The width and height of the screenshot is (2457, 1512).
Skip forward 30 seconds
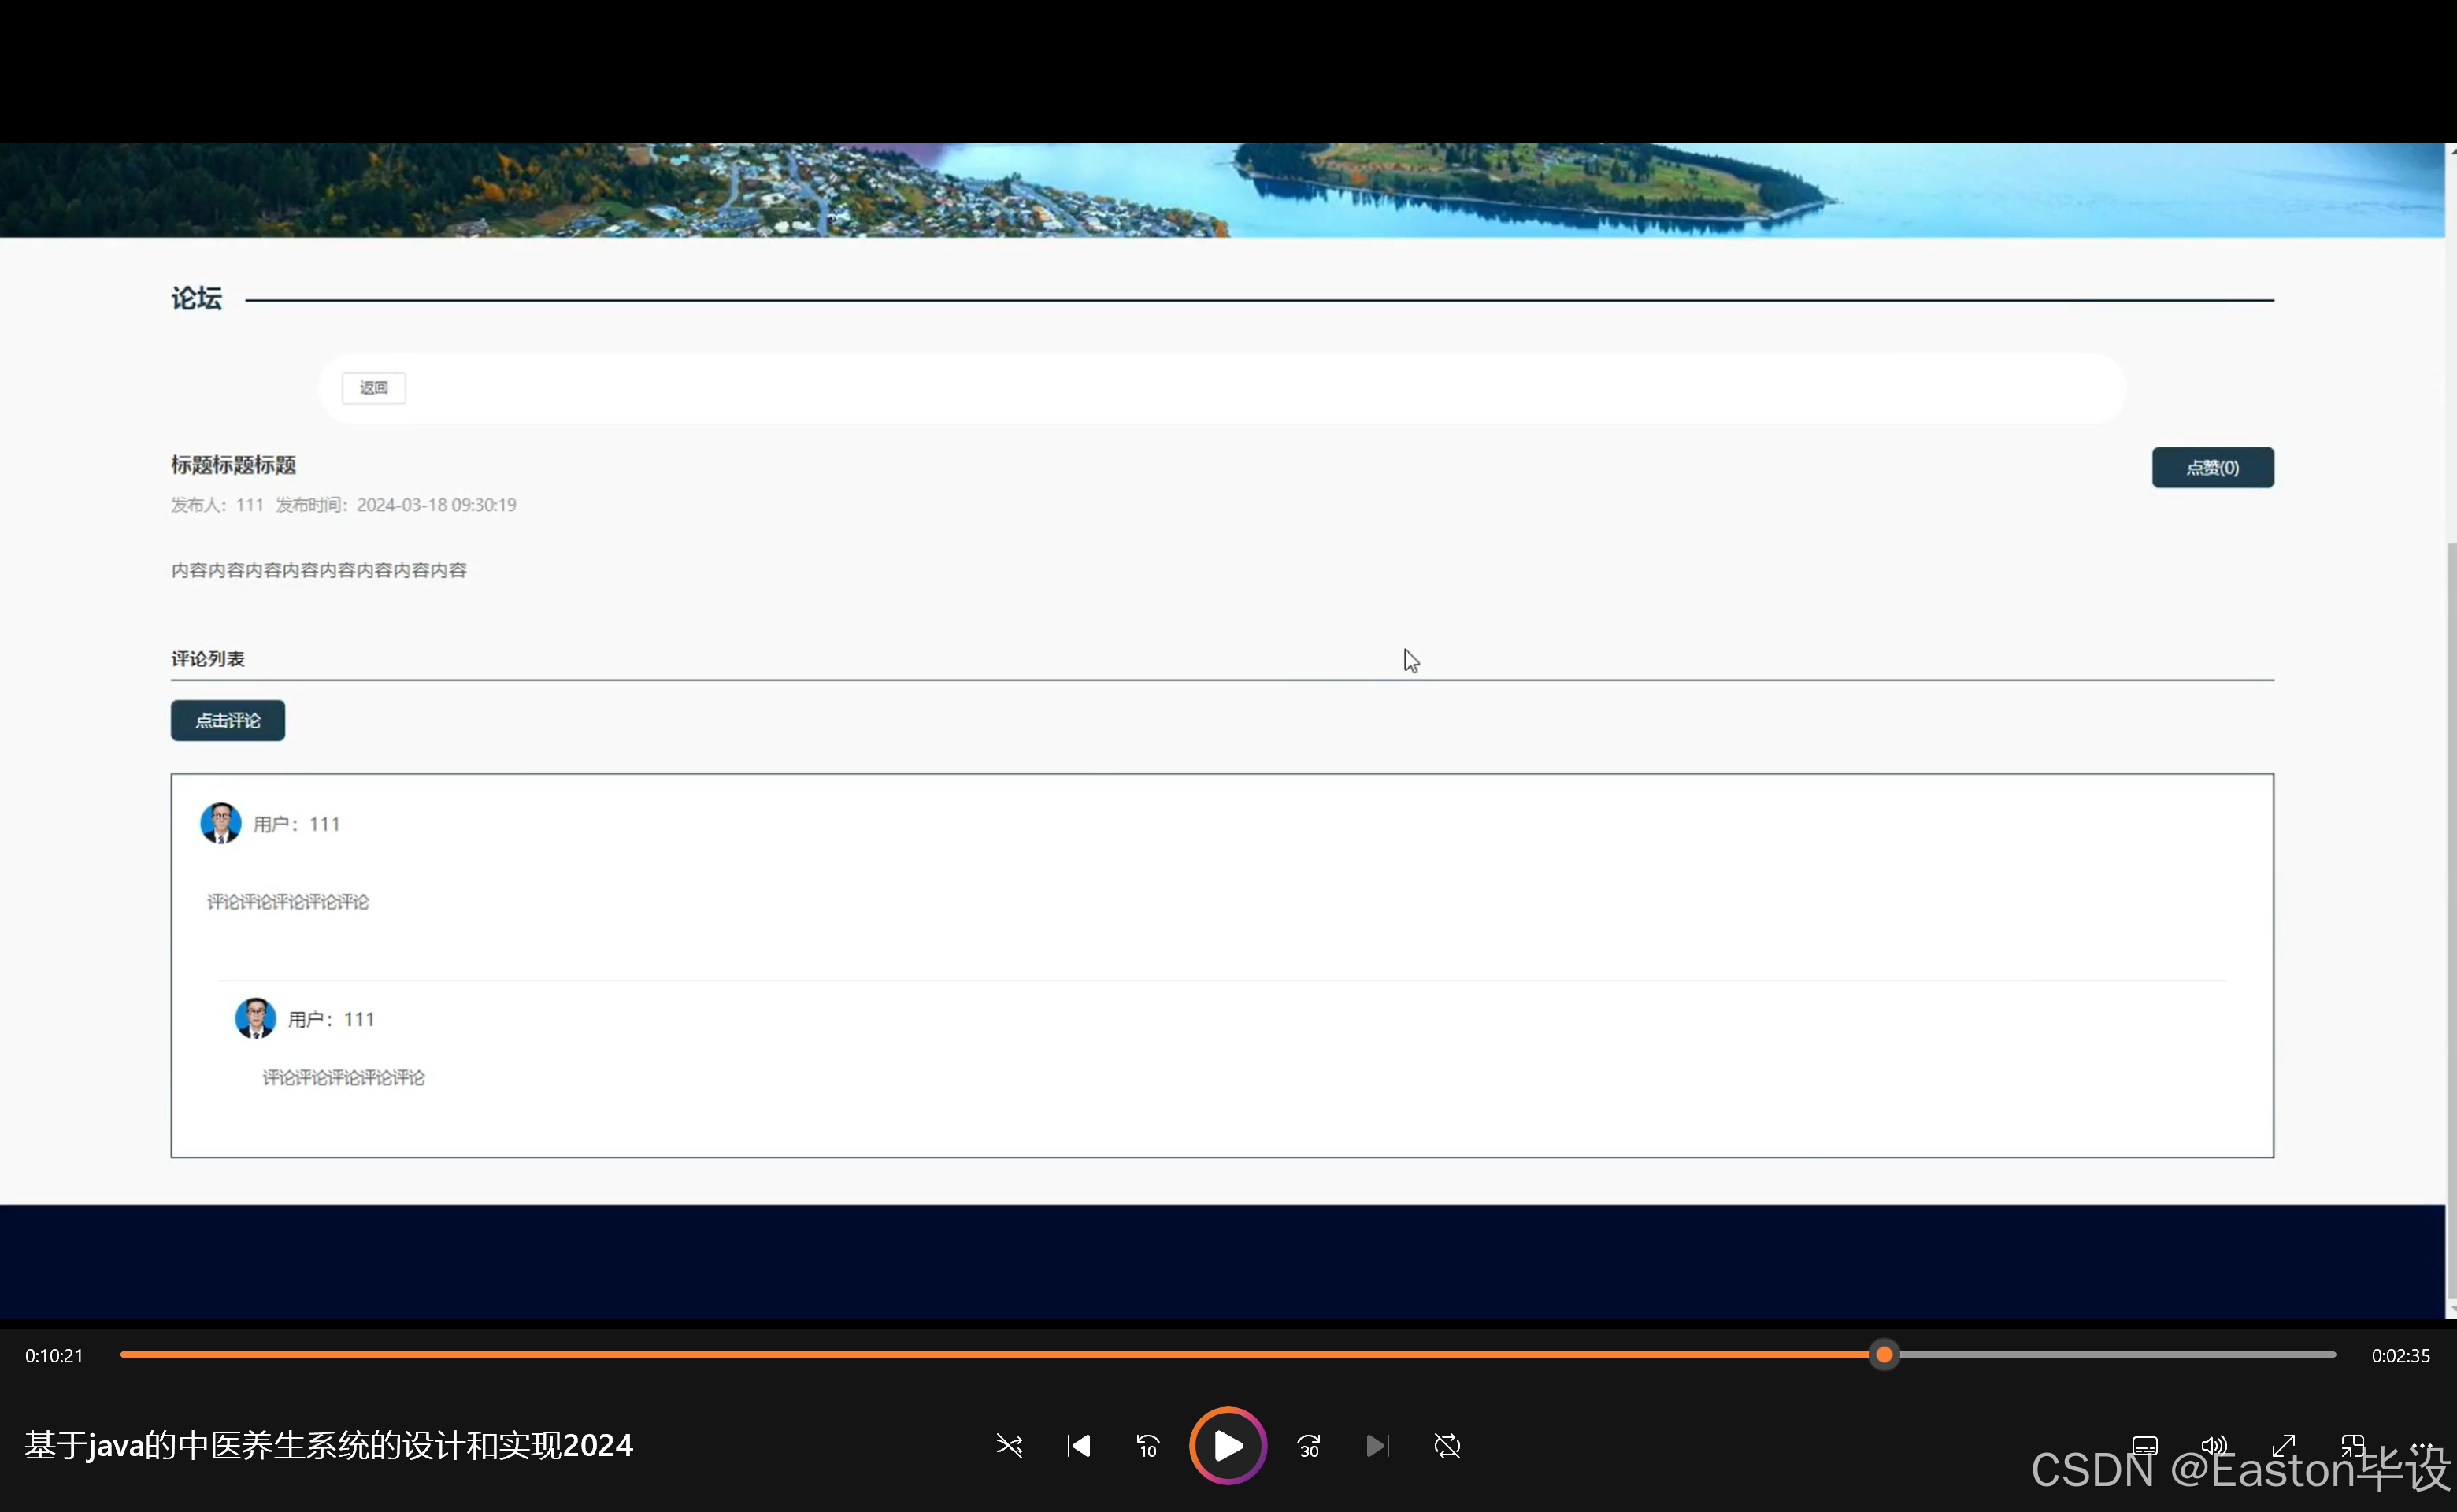point(1309,1446)
